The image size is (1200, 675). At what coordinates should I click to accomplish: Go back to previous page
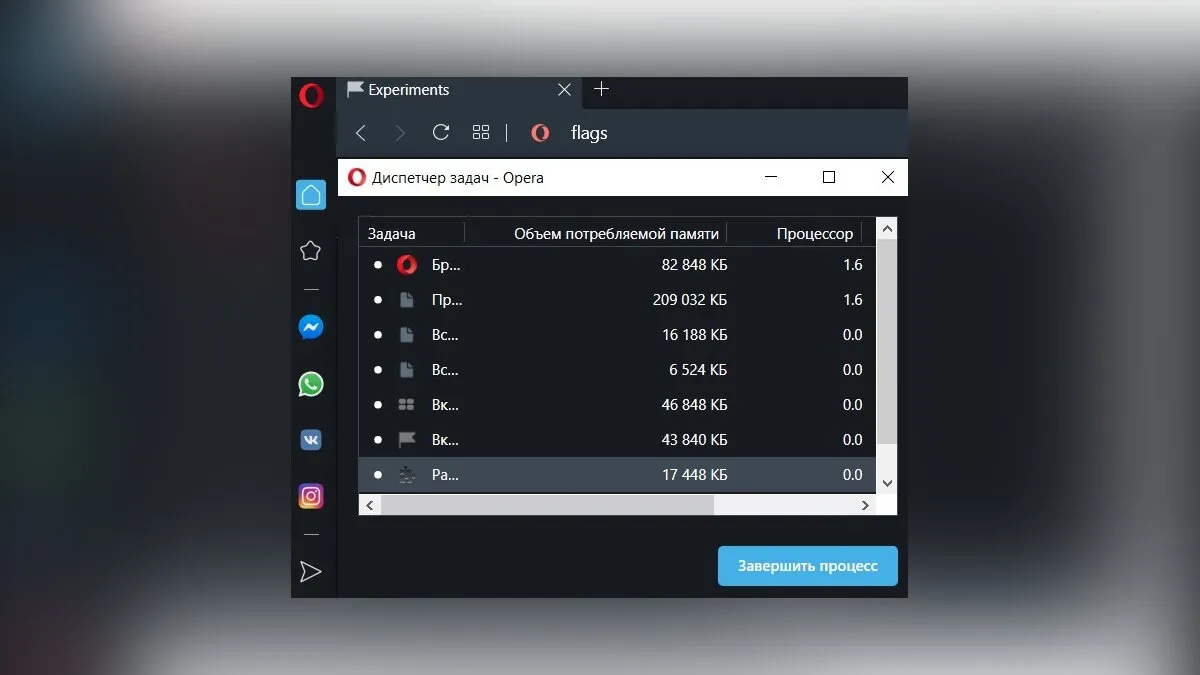coord(361,133)
